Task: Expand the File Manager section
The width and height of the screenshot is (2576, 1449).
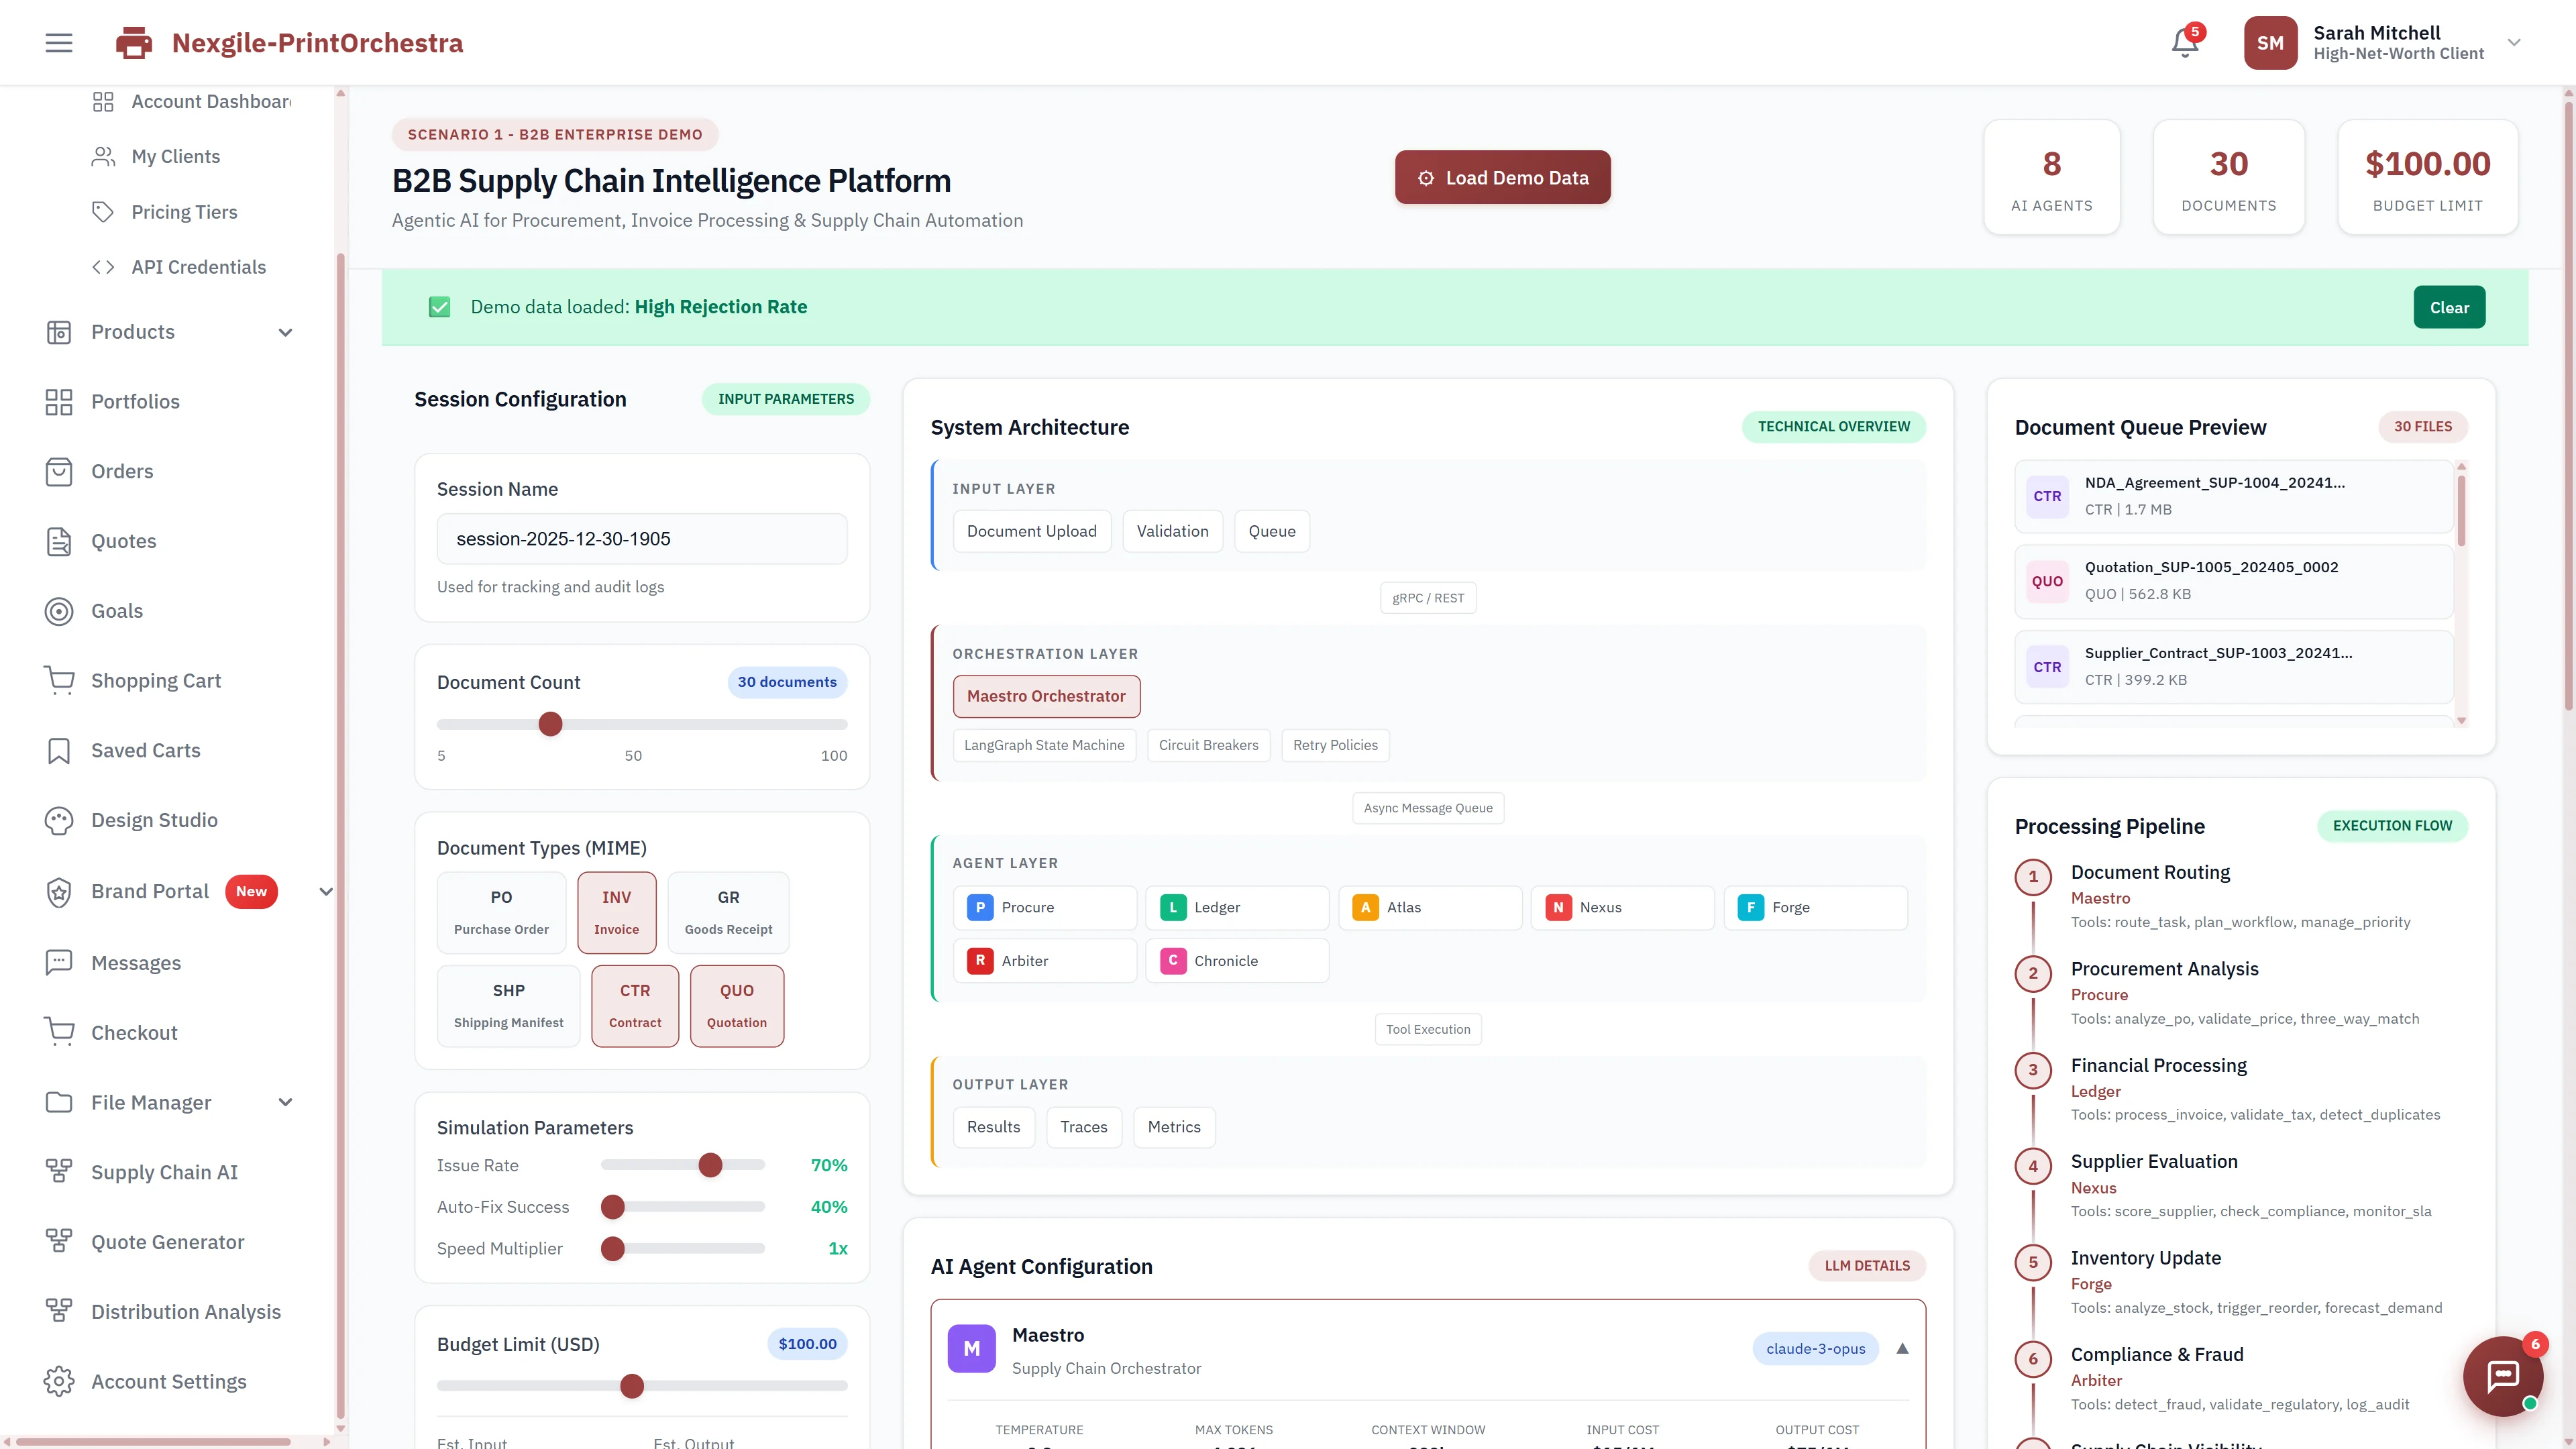Action: (x=286, y=1102)
